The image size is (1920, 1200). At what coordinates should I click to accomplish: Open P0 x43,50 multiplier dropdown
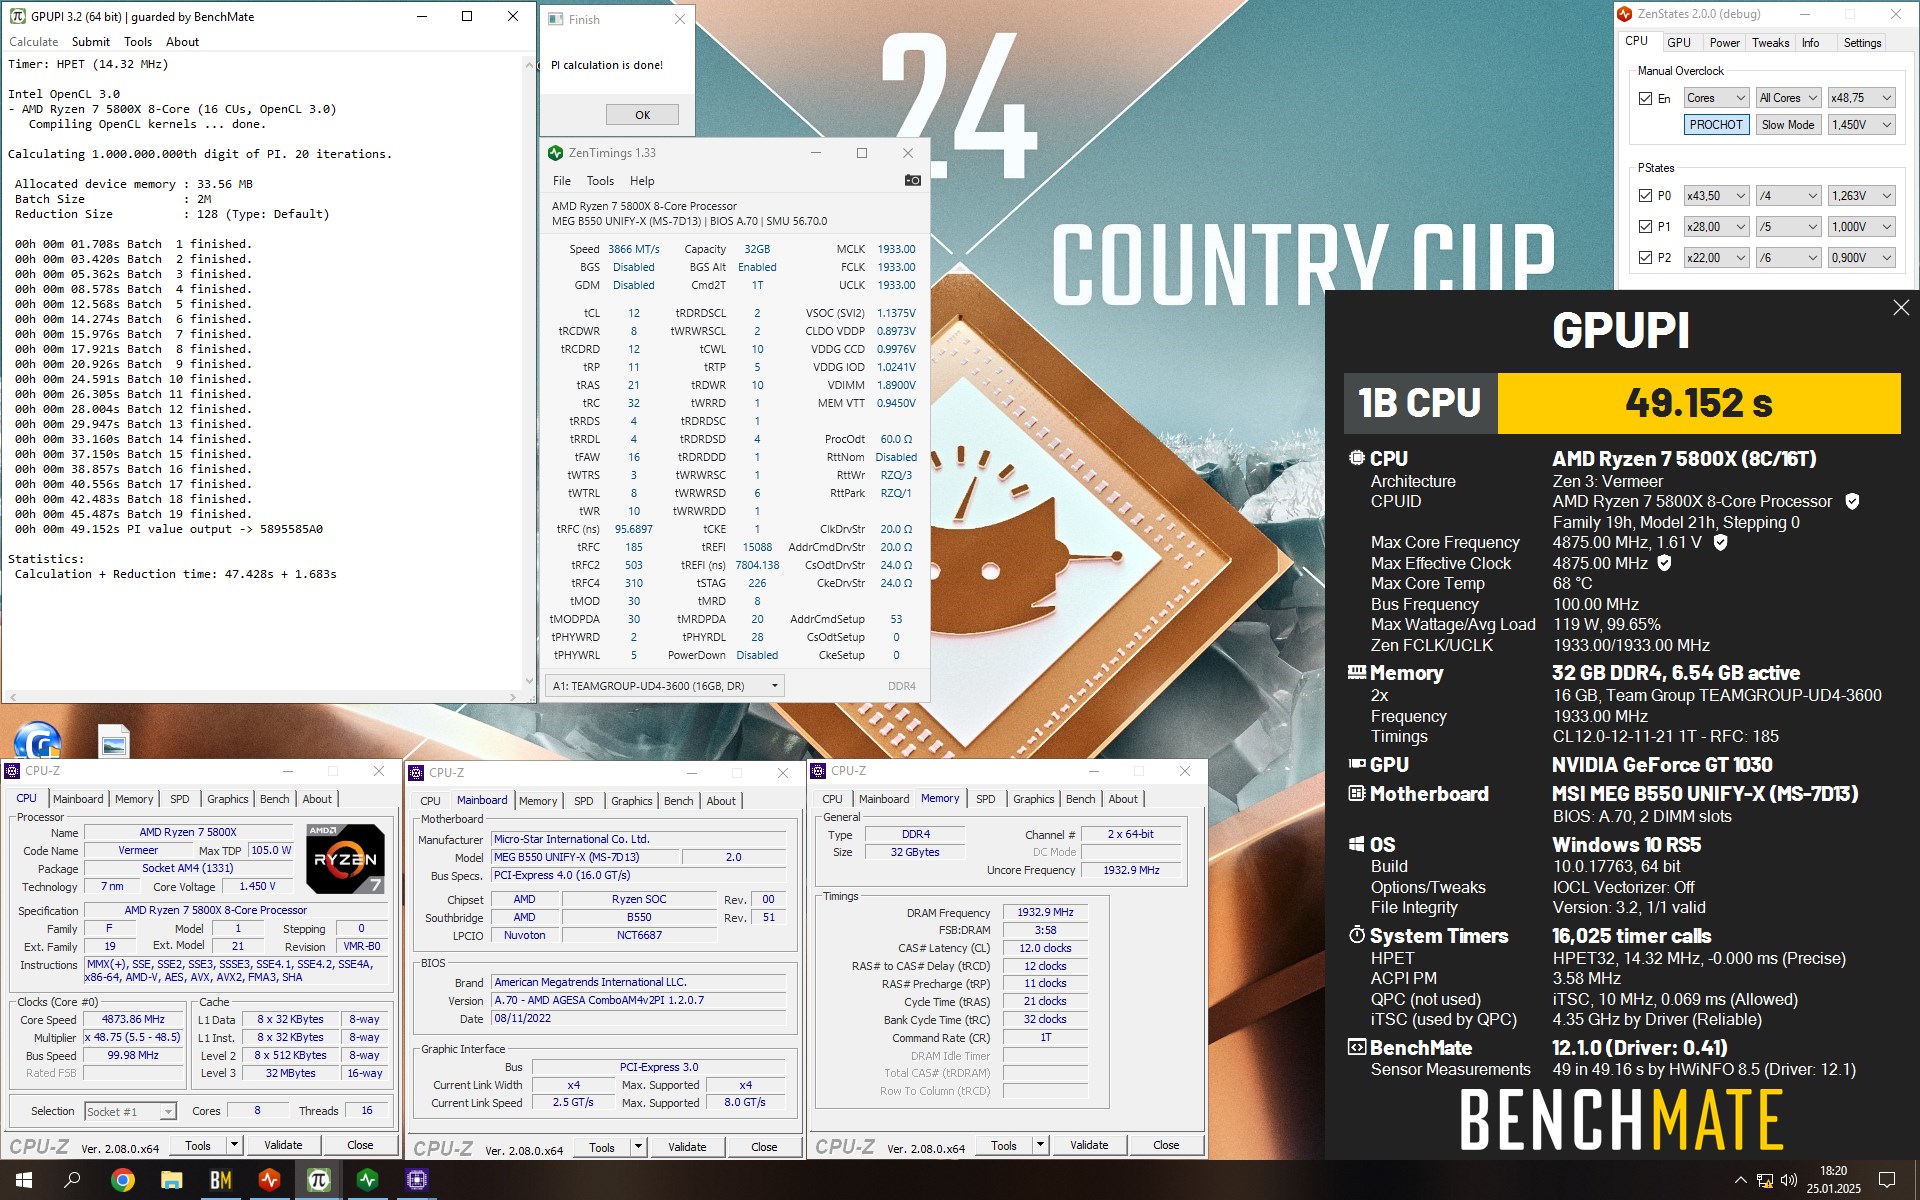[x=1716, y=196]
